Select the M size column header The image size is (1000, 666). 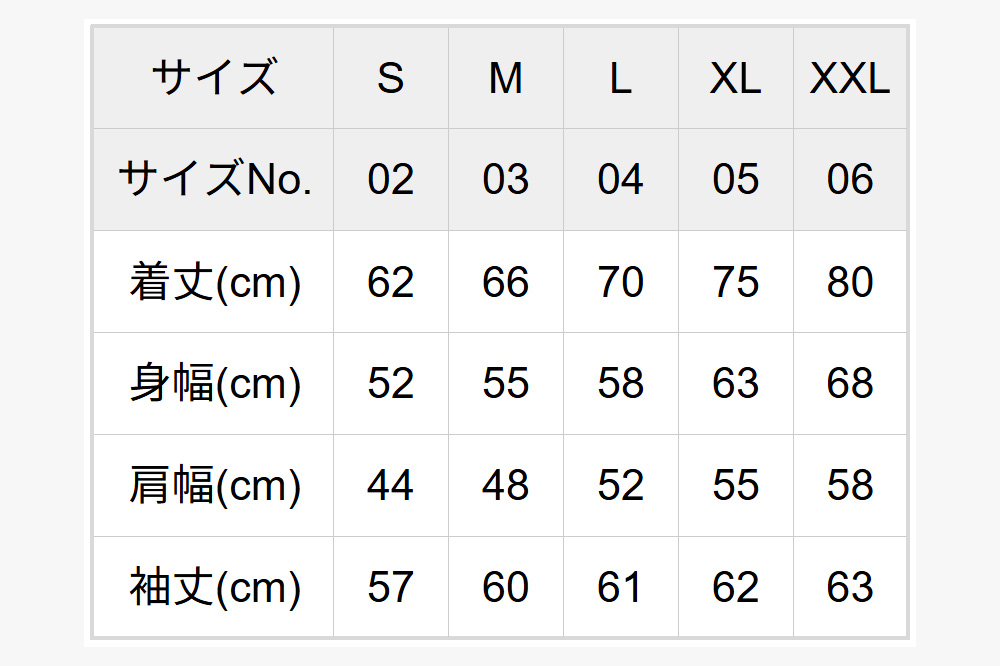pyautogui.click(x=506, y=78)
